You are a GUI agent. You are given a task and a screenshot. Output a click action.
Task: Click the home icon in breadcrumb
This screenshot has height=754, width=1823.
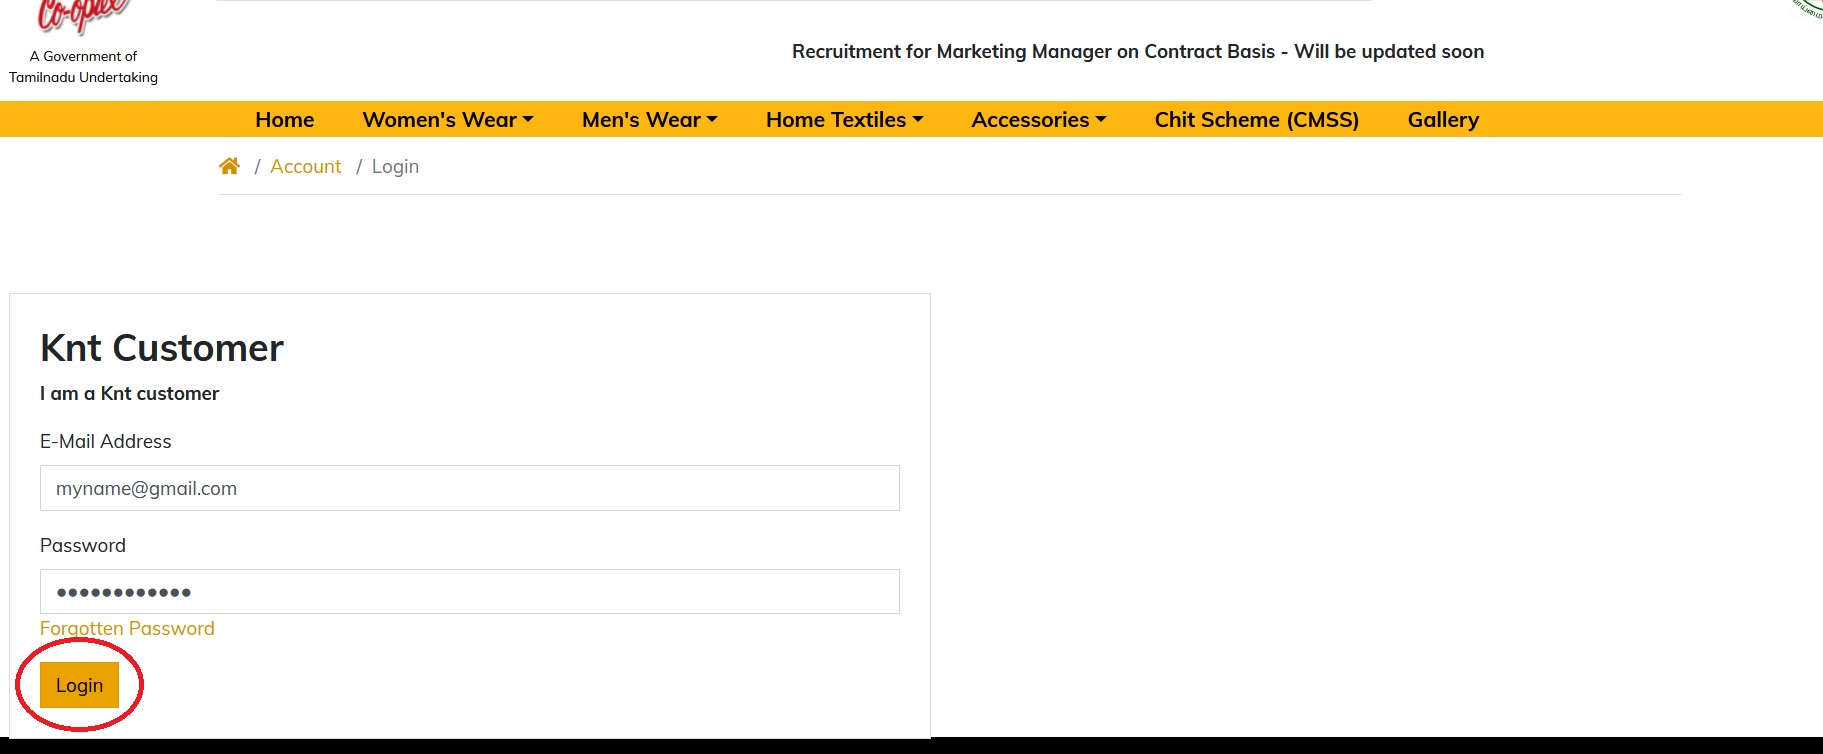point(229,166)
